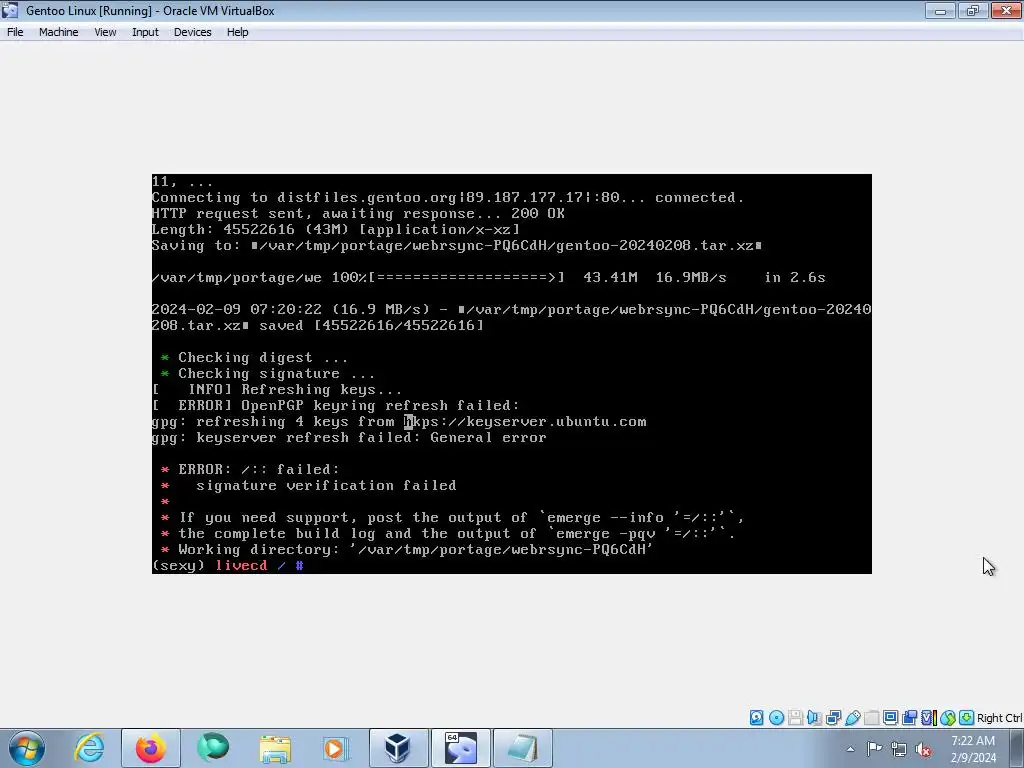Click the 'Refreshing keys...' info line
Image resolution: width=1024 pixels, height=768 pixels.
277,389
